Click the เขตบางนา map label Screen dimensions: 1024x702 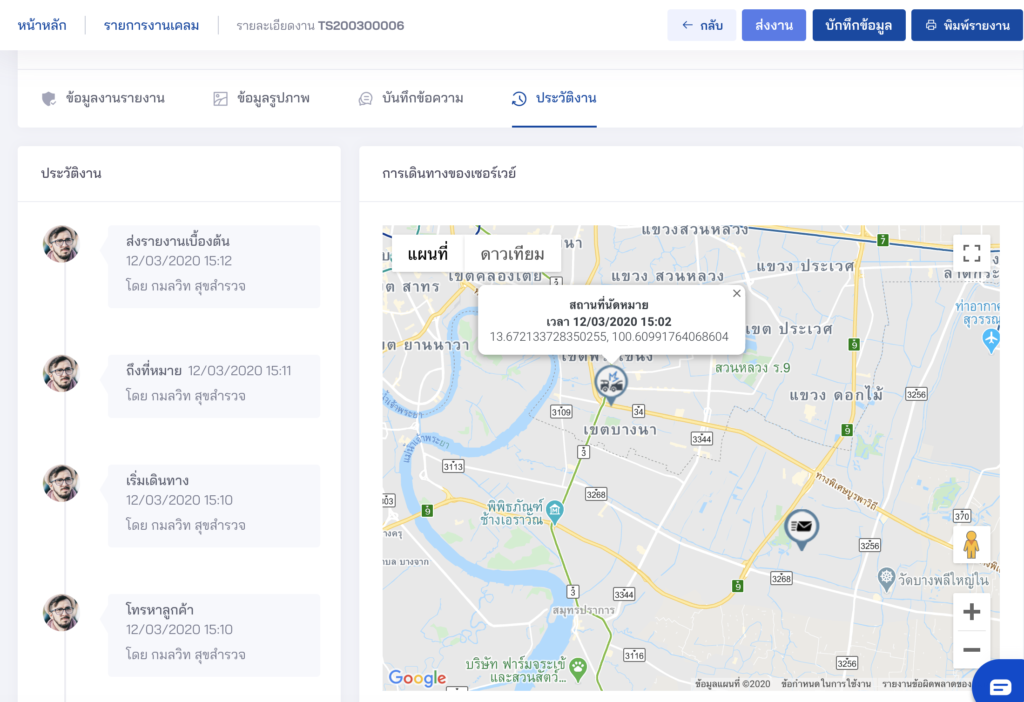(x=620, y=430)
